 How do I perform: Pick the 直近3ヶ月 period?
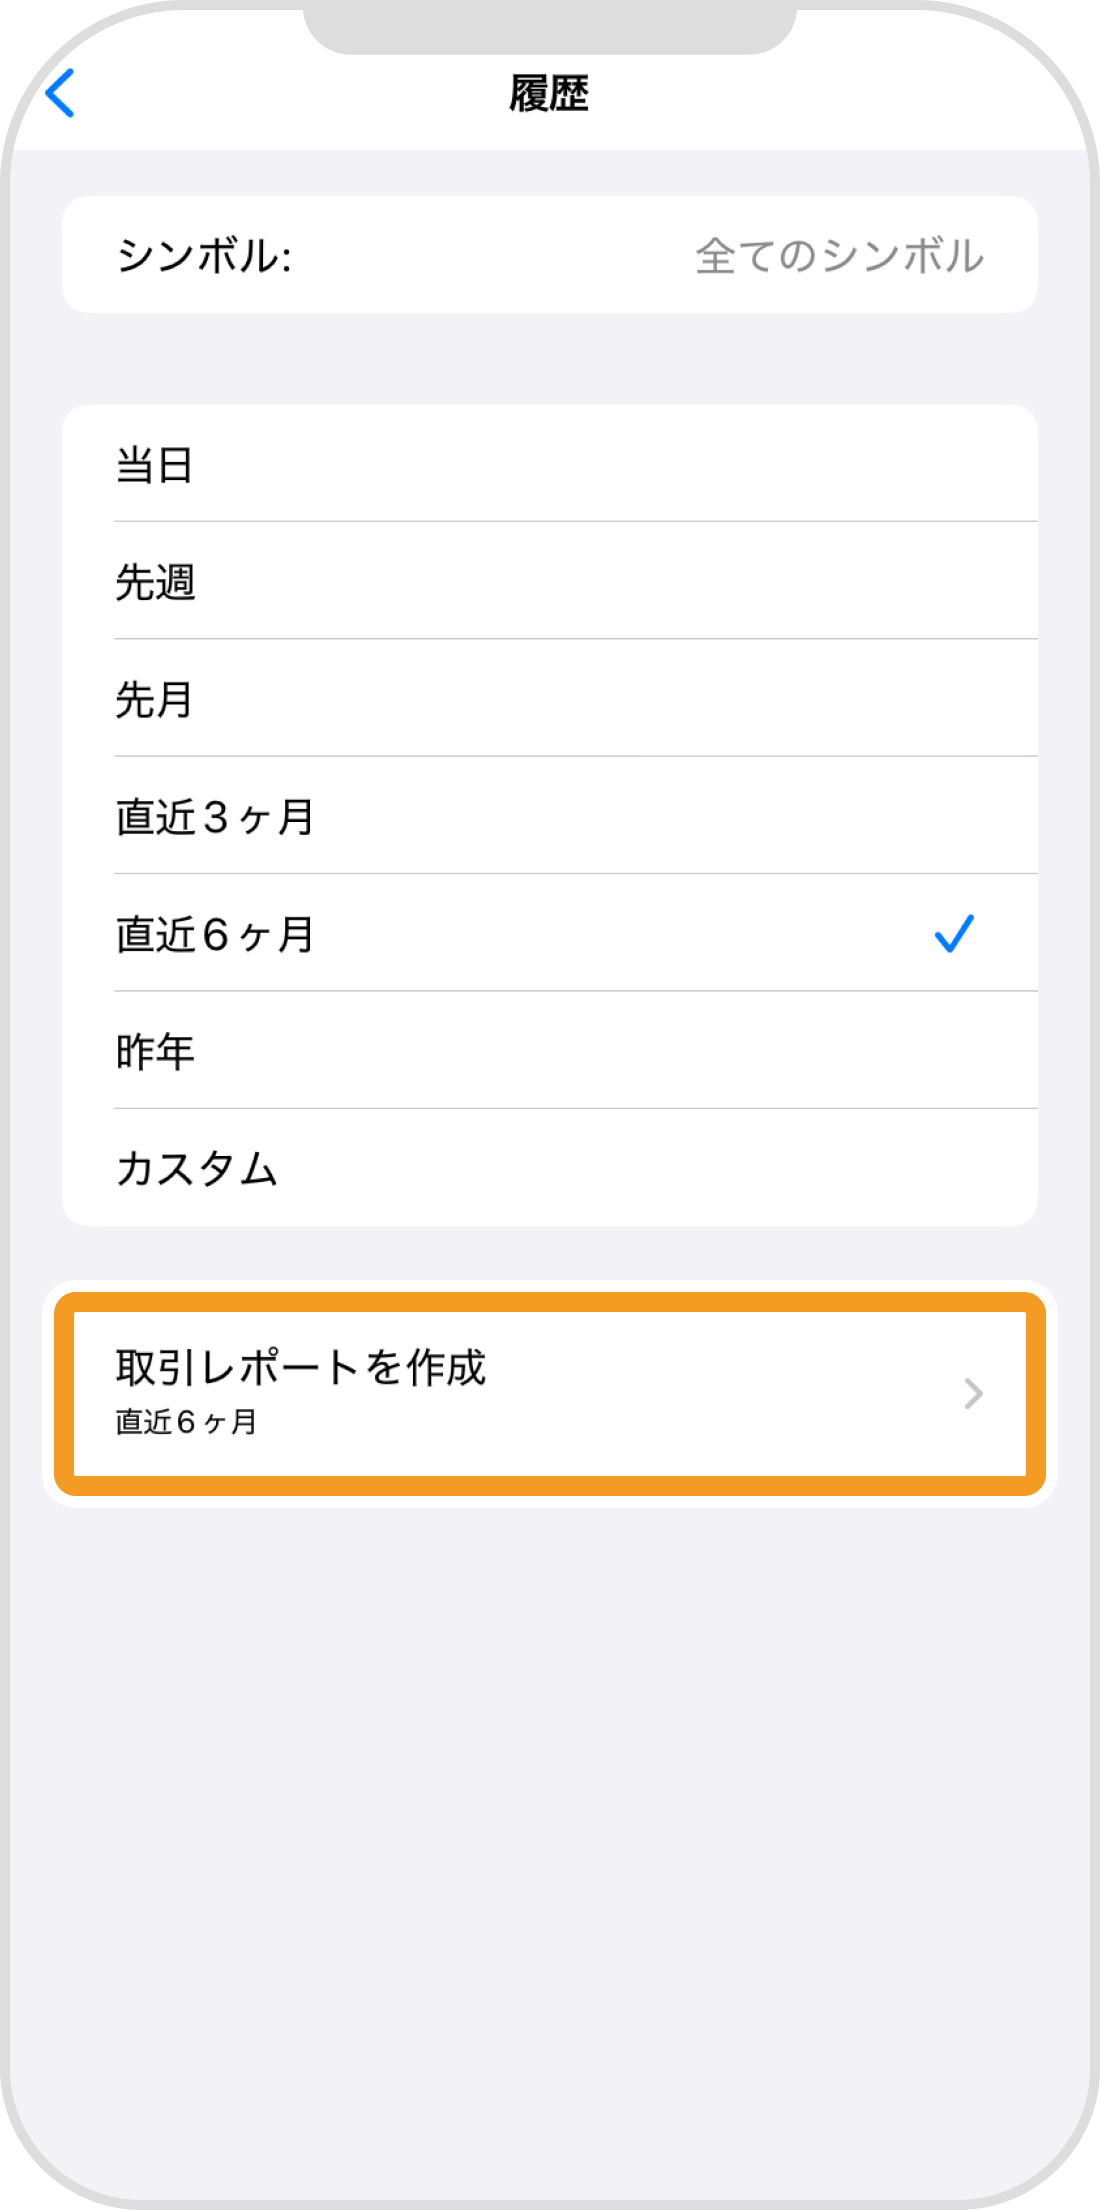215,817
